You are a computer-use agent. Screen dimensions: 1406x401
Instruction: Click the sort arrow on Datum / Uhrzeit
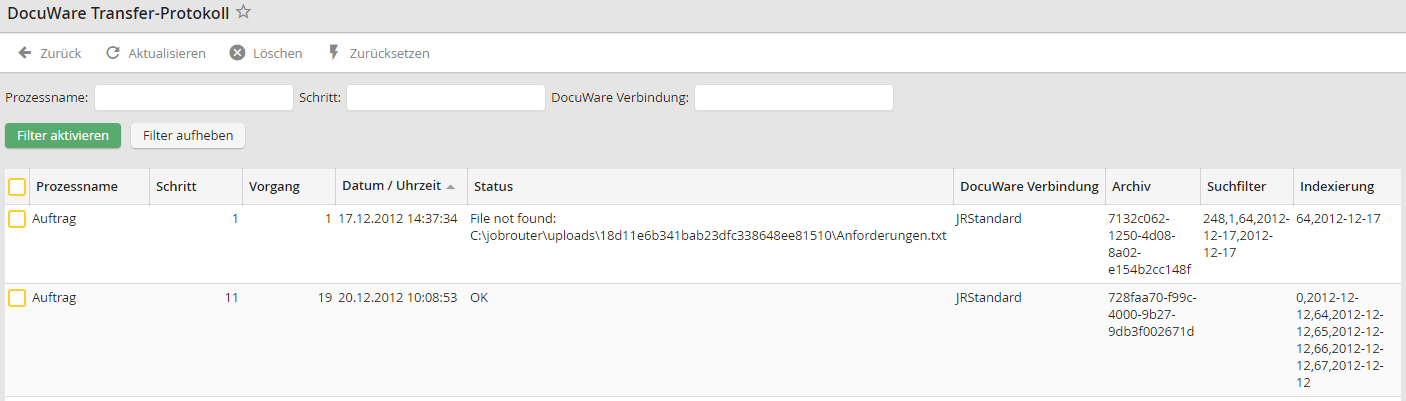click(451, 187)
